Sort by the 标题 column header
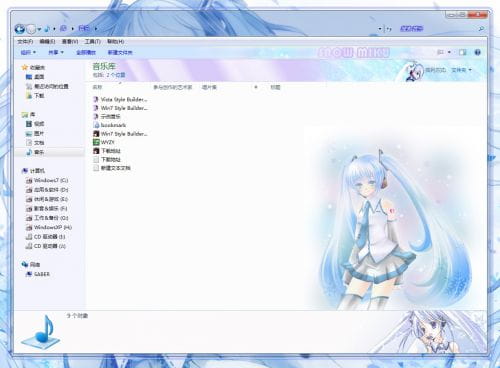The height and width of the screenshot is (368, 500). (275, 87)
